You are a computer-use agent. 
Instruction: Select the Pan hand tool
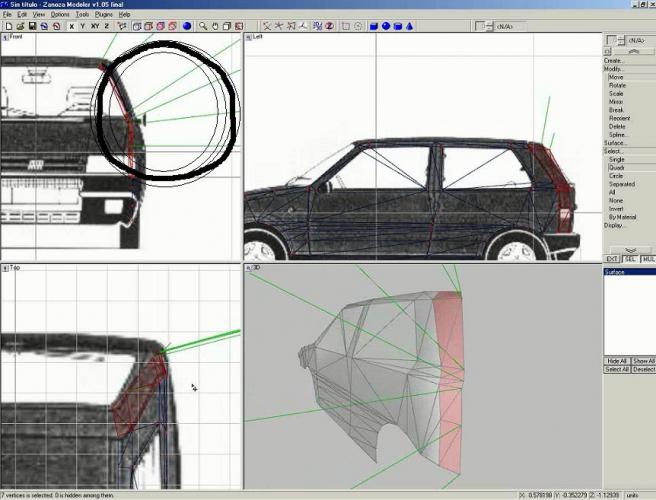tap(216, 26)
